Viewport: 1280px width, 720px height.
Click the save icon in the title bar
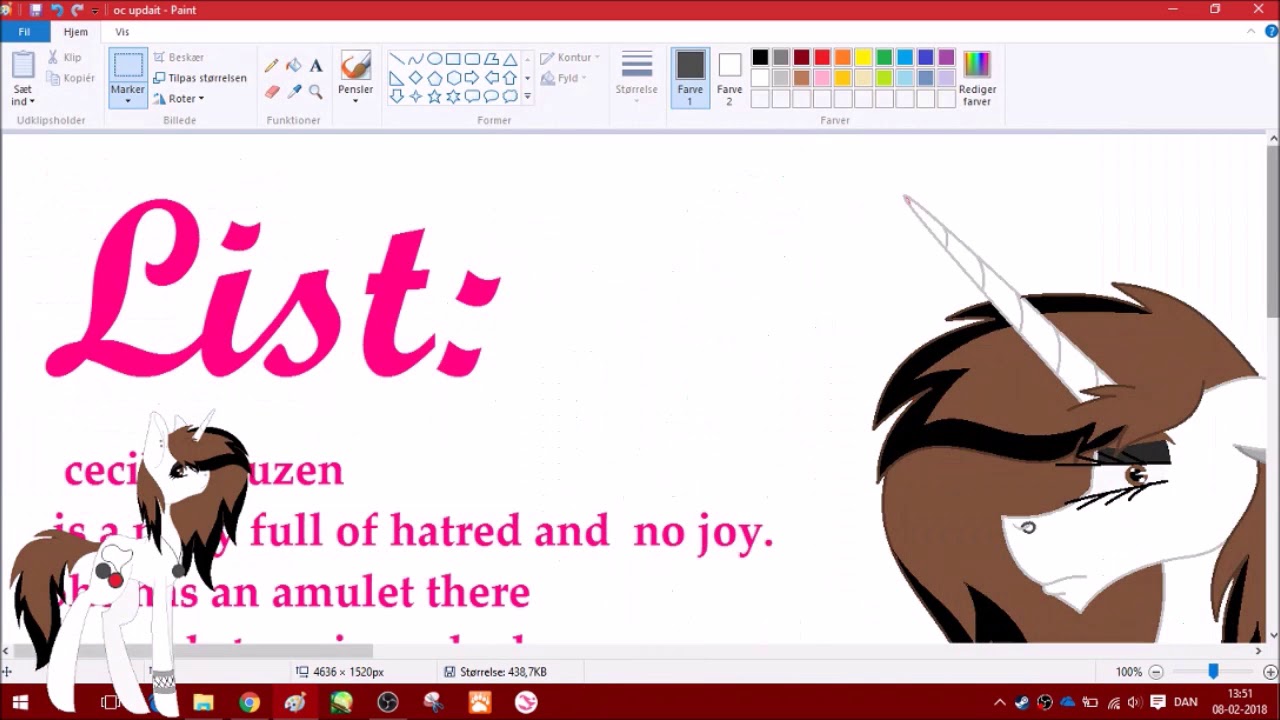35,10
